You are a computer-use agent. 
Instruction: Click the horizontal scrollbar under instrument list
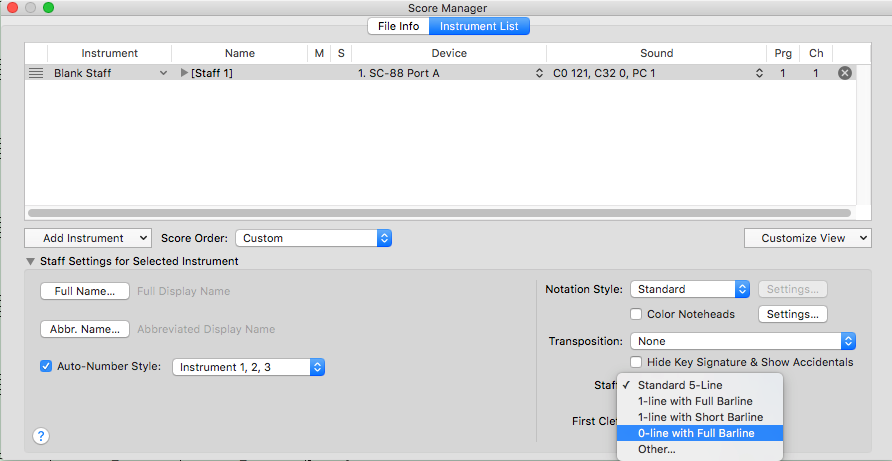click(x=438, y=213)
